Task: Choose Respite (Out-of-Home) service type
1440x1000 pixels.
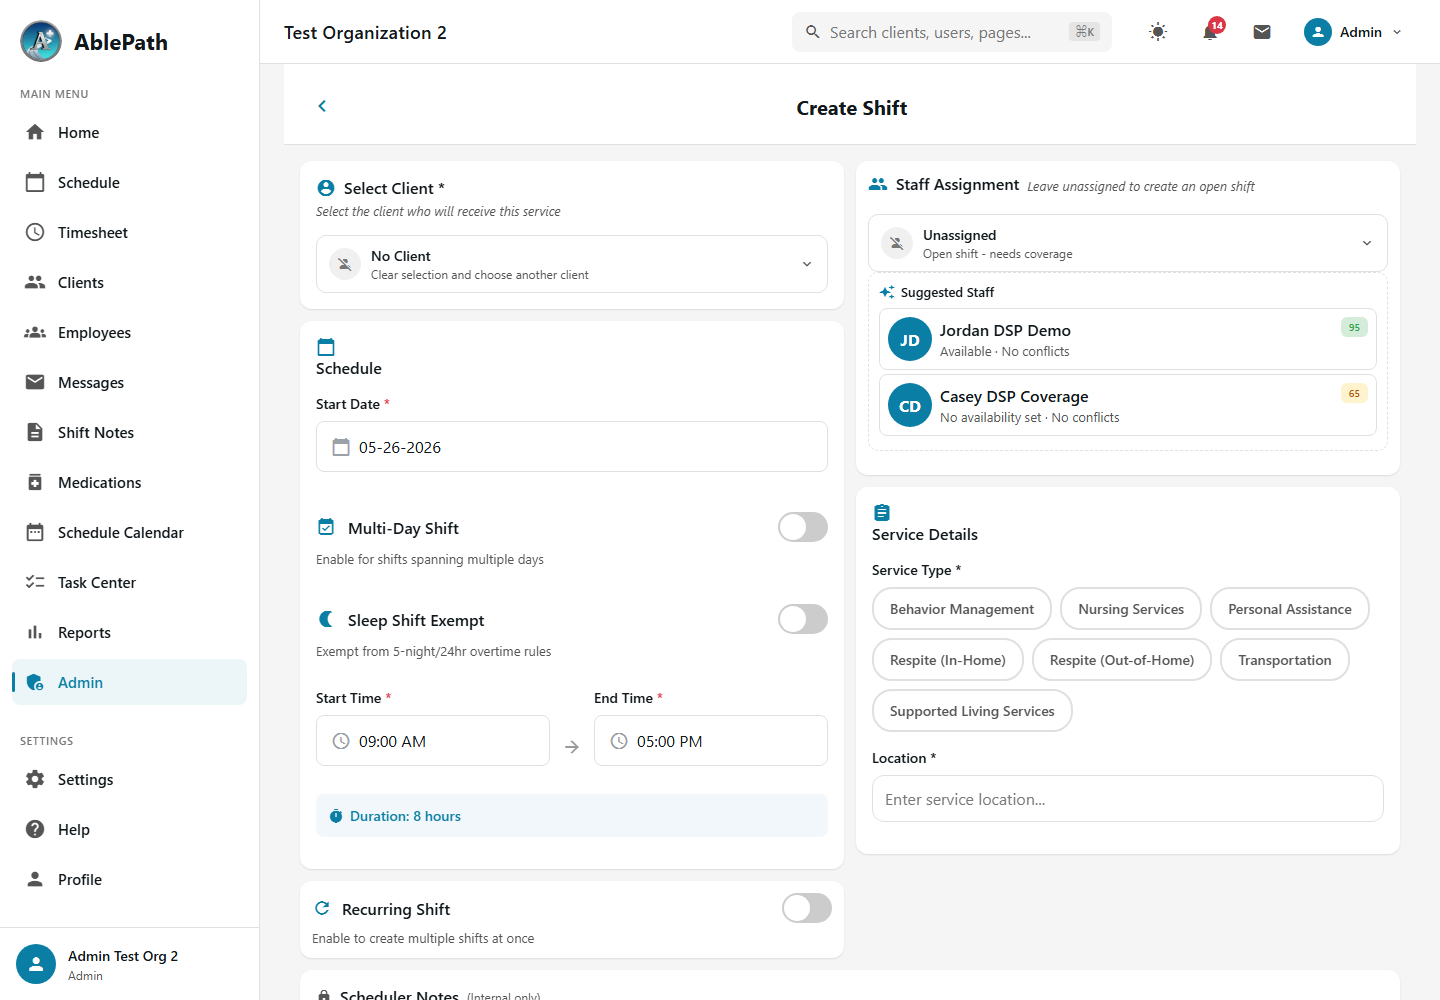Action: click(1122, 660)
